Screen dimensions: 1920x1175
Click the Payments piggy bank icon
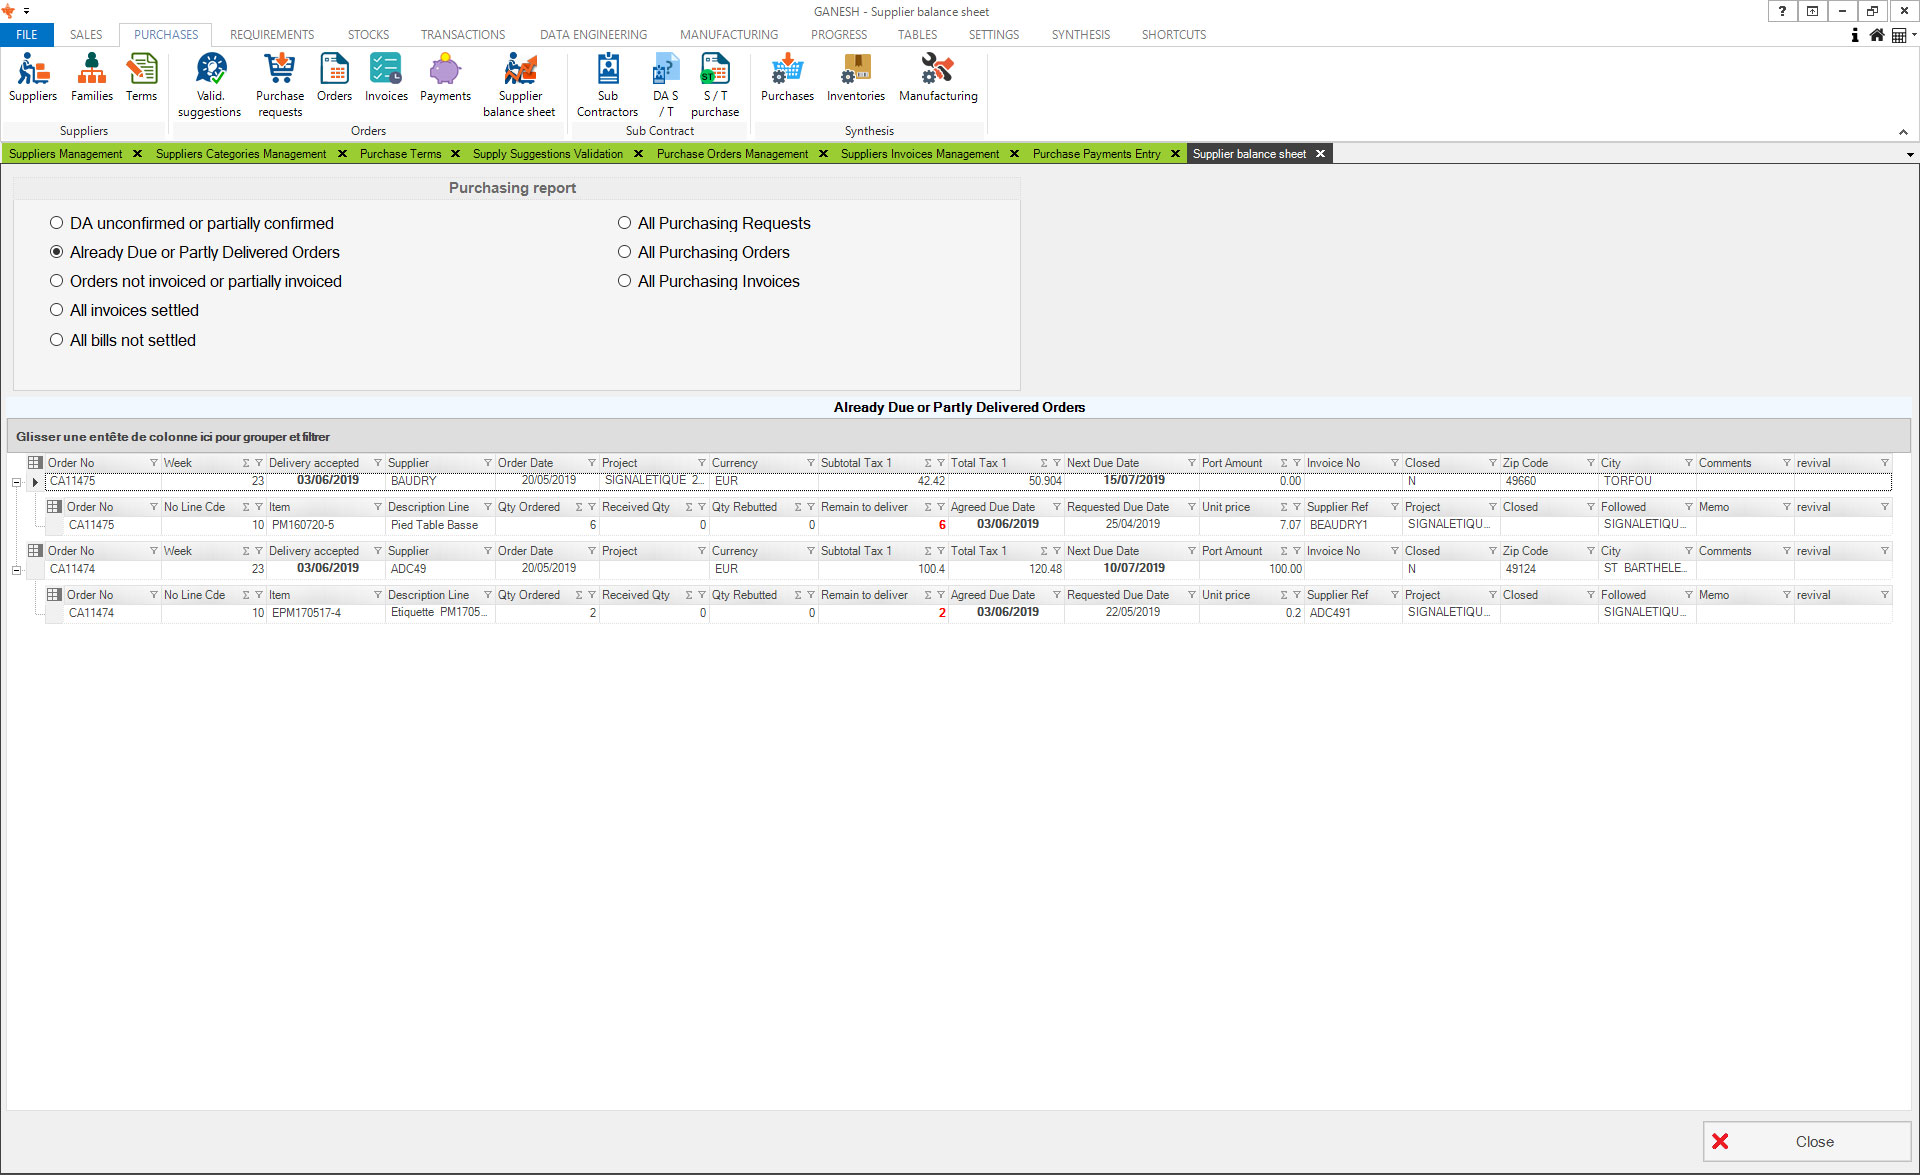coord(445,78)
